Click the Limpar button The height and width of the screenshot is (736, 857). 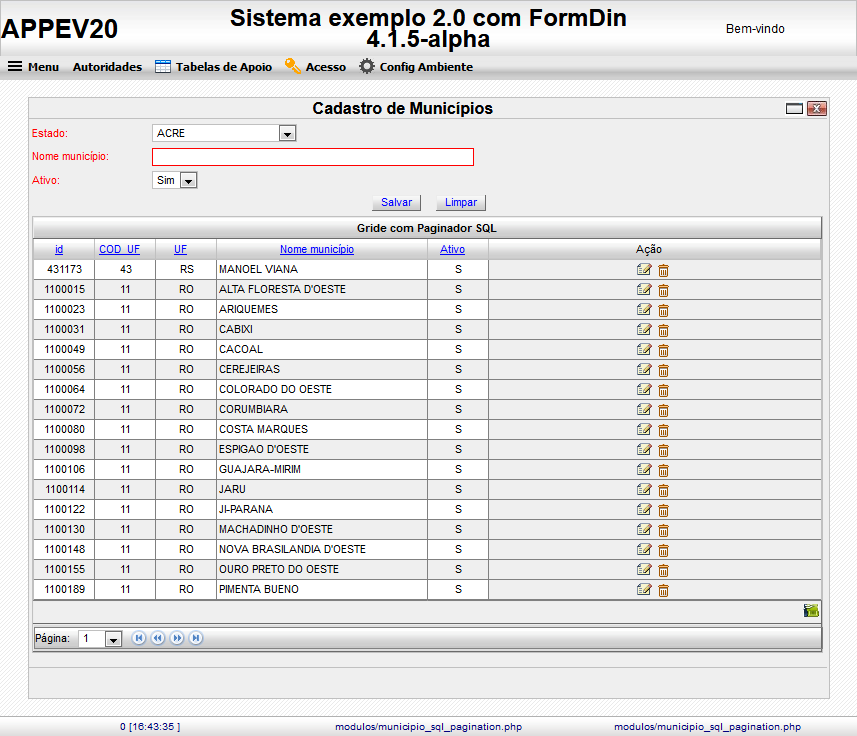point(460,202)
